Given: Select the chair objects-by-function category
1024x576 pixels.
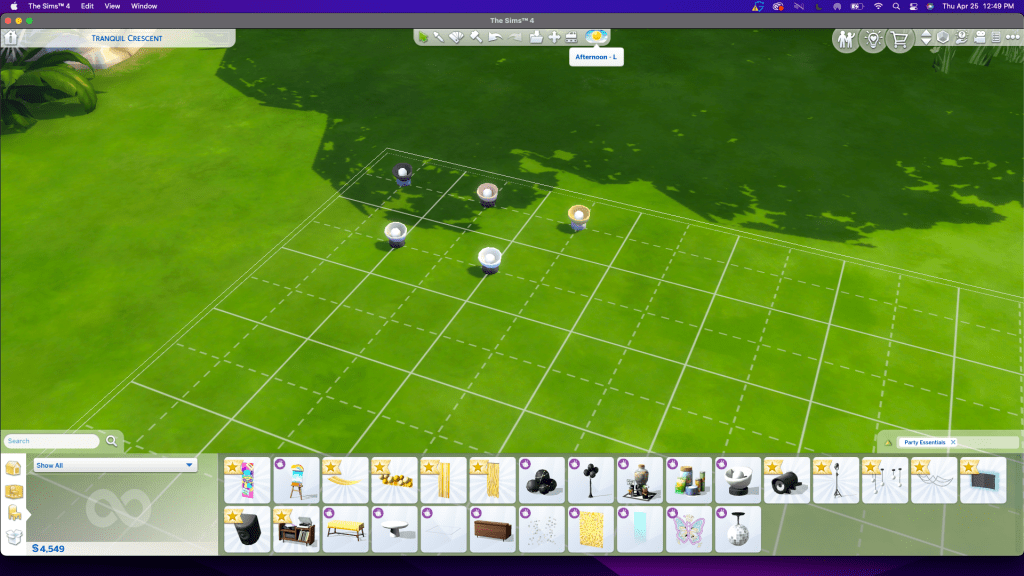Looking at the screenshot, I should pyautogui.click(x=14, y=513).
